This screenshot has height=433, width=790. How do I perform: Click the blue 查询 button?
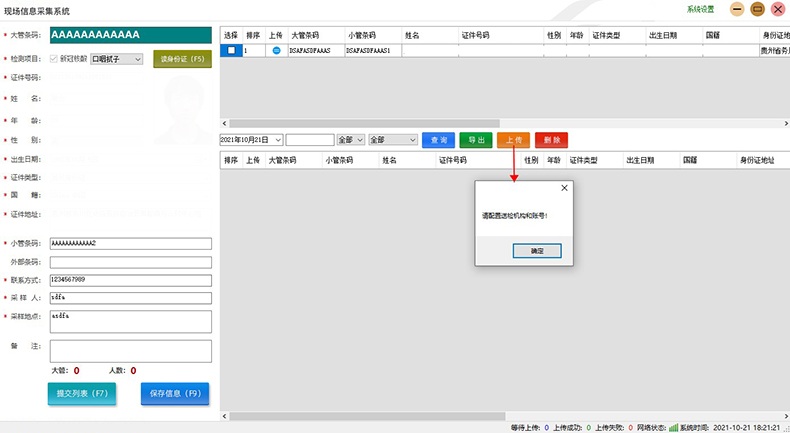[x=438, y=140]
